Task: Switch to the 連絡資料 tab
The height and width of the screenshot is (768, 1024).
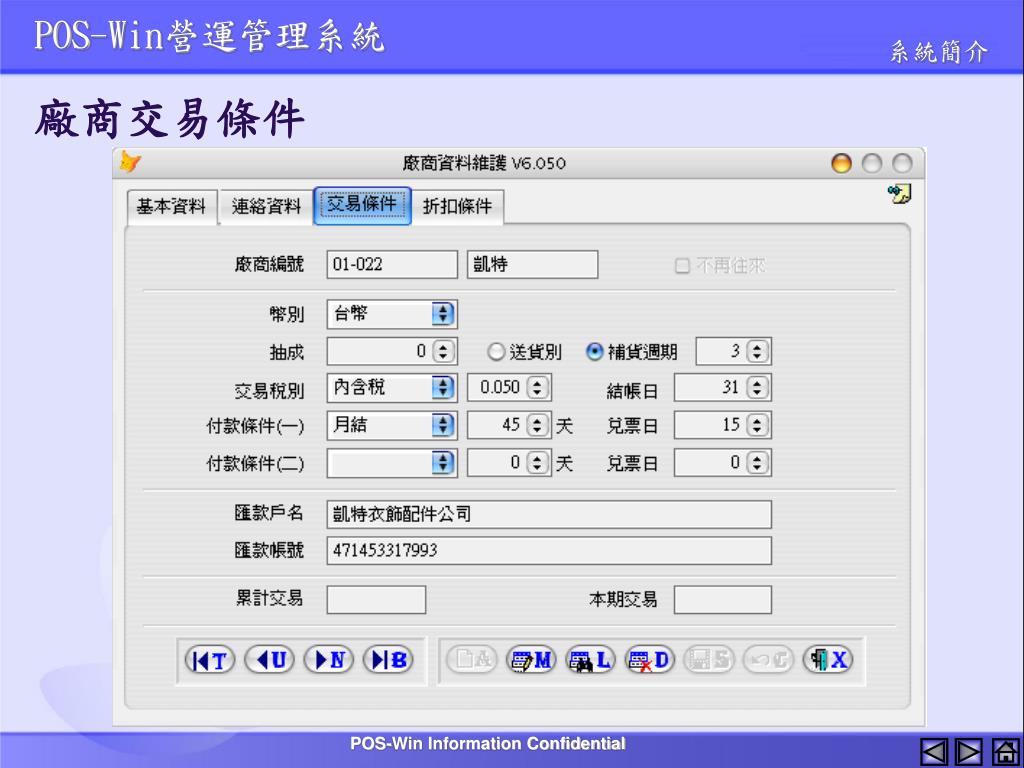Action: pyautogui.click(x=266, y=207)
